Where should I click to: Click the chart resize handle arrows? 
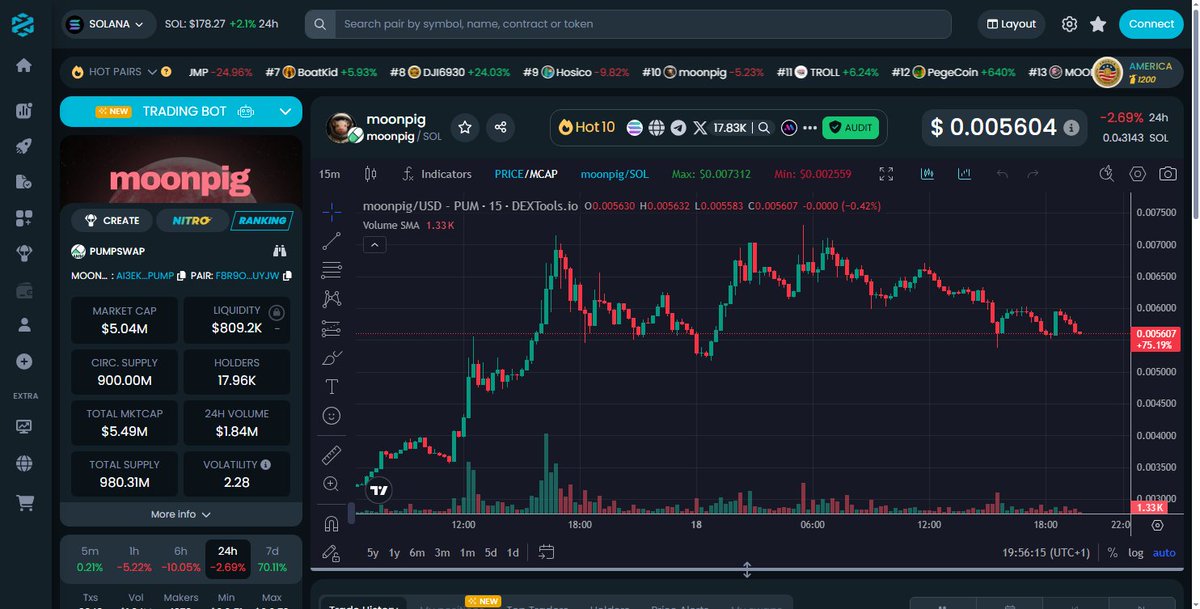tap(747, 570)
